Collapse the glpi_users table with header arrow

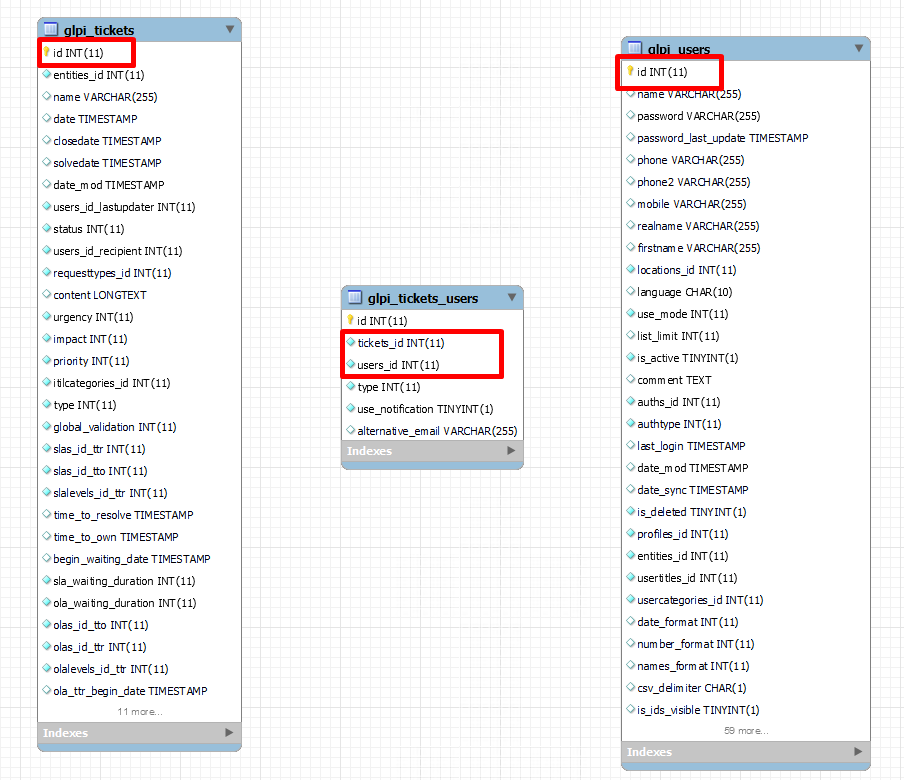point(859,48)
